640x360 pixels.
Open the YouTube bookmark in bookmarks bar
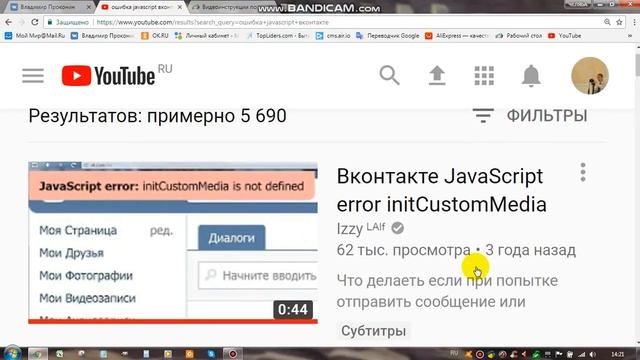pyautogui.click(x=565, y=36)
